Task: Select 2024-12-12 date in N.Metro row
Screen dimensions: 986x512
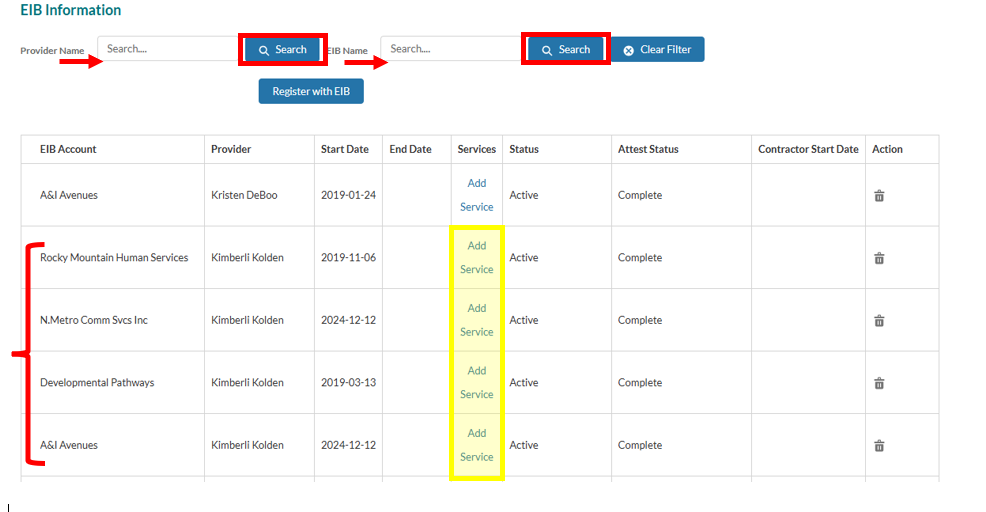Action: [348, 320]
